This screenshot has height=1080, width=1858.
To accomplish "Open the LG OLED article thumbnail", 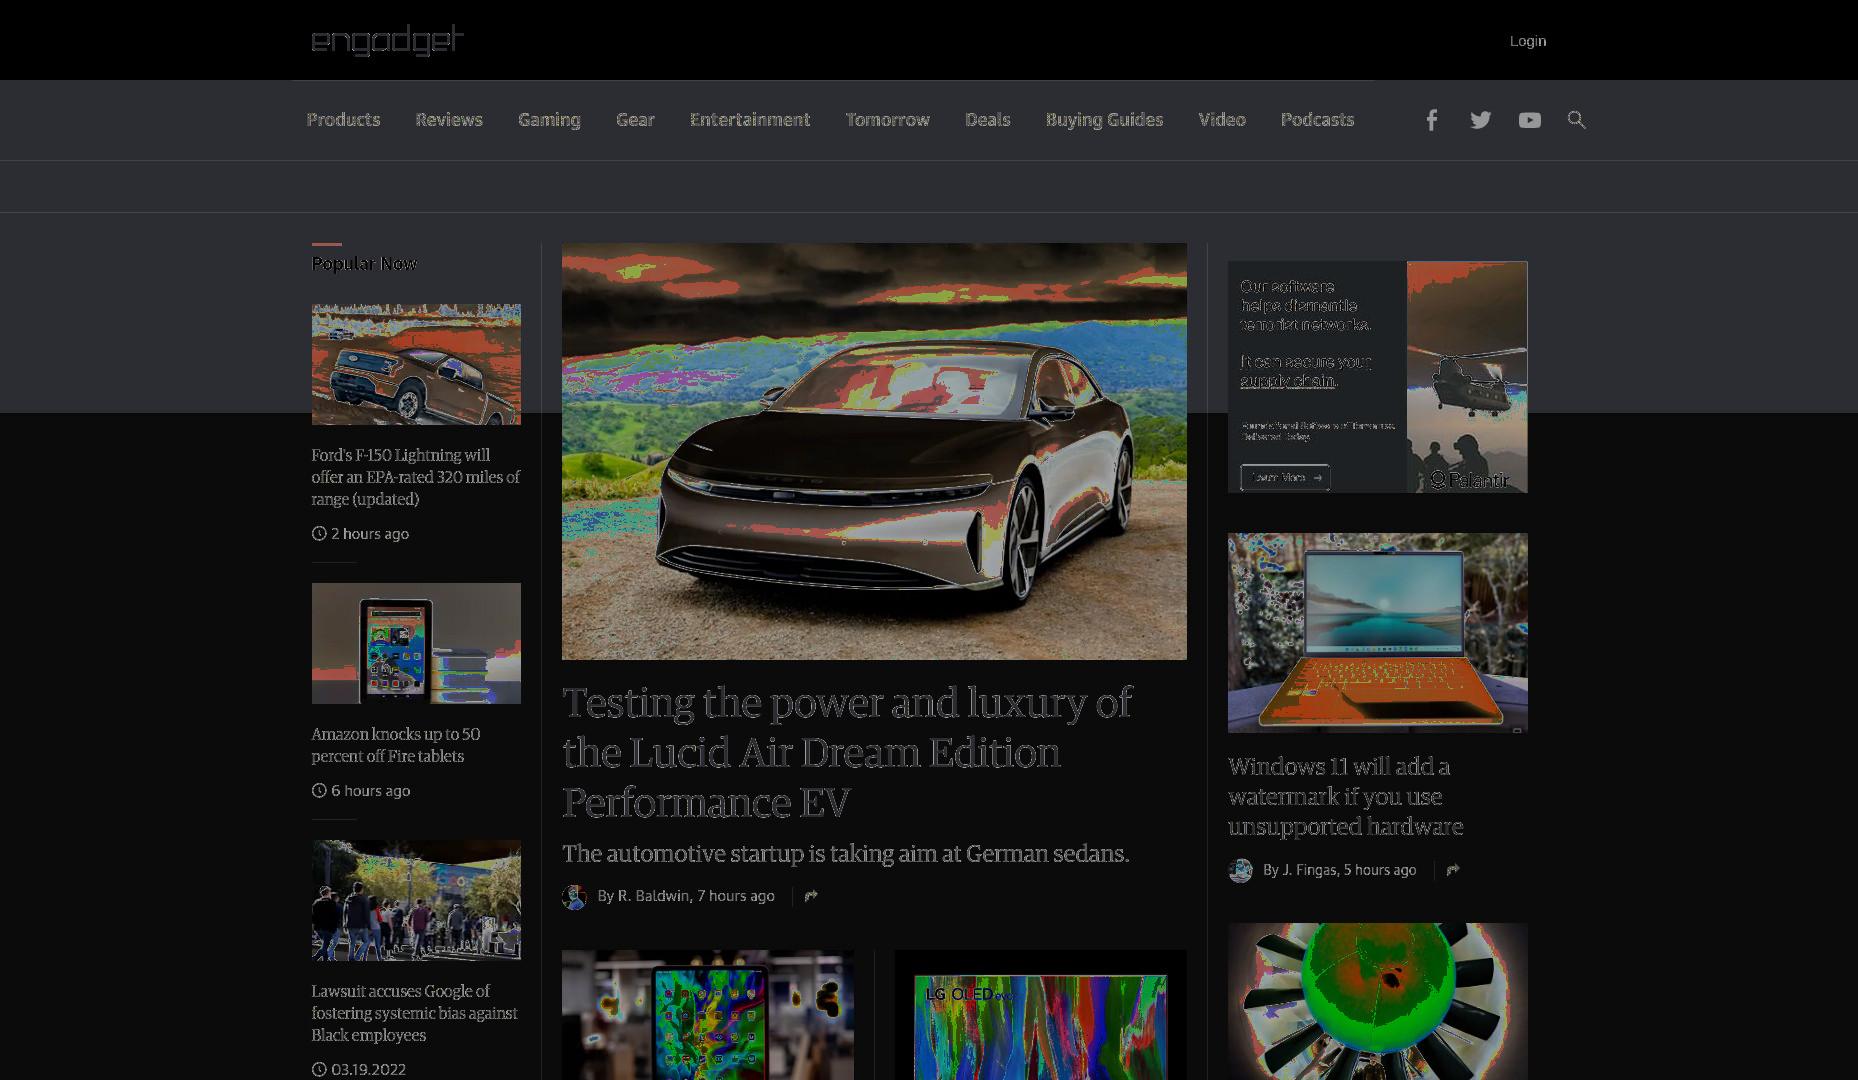I will coord(1040,1015).
